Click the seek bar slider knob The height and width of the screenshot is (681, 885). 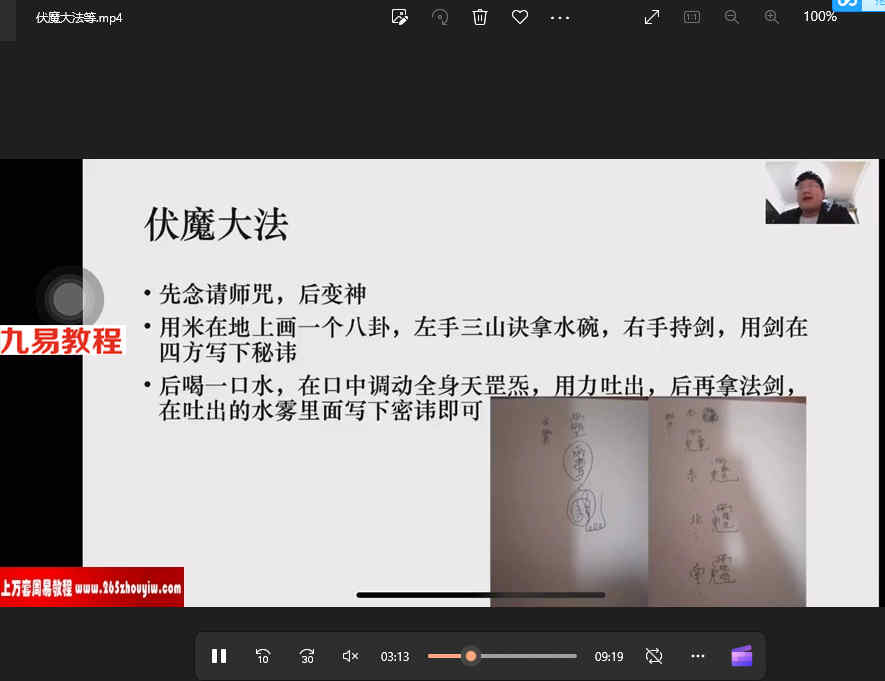click(x=470, y=656)
